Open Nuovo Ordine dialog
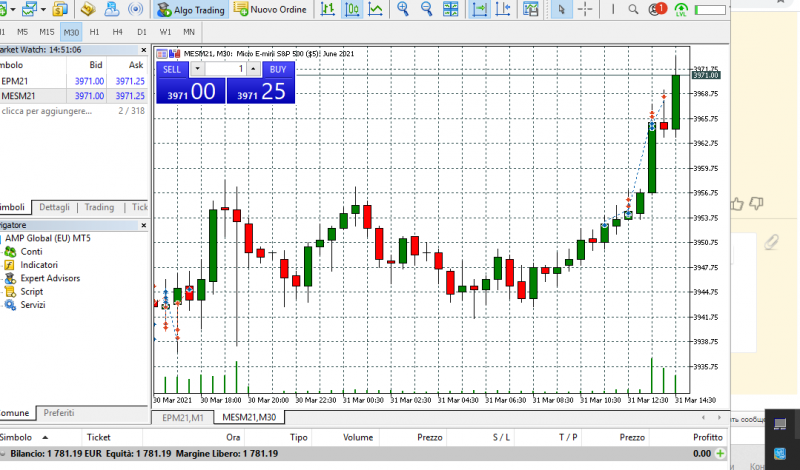Screen dimensions: 800x470 270,9
